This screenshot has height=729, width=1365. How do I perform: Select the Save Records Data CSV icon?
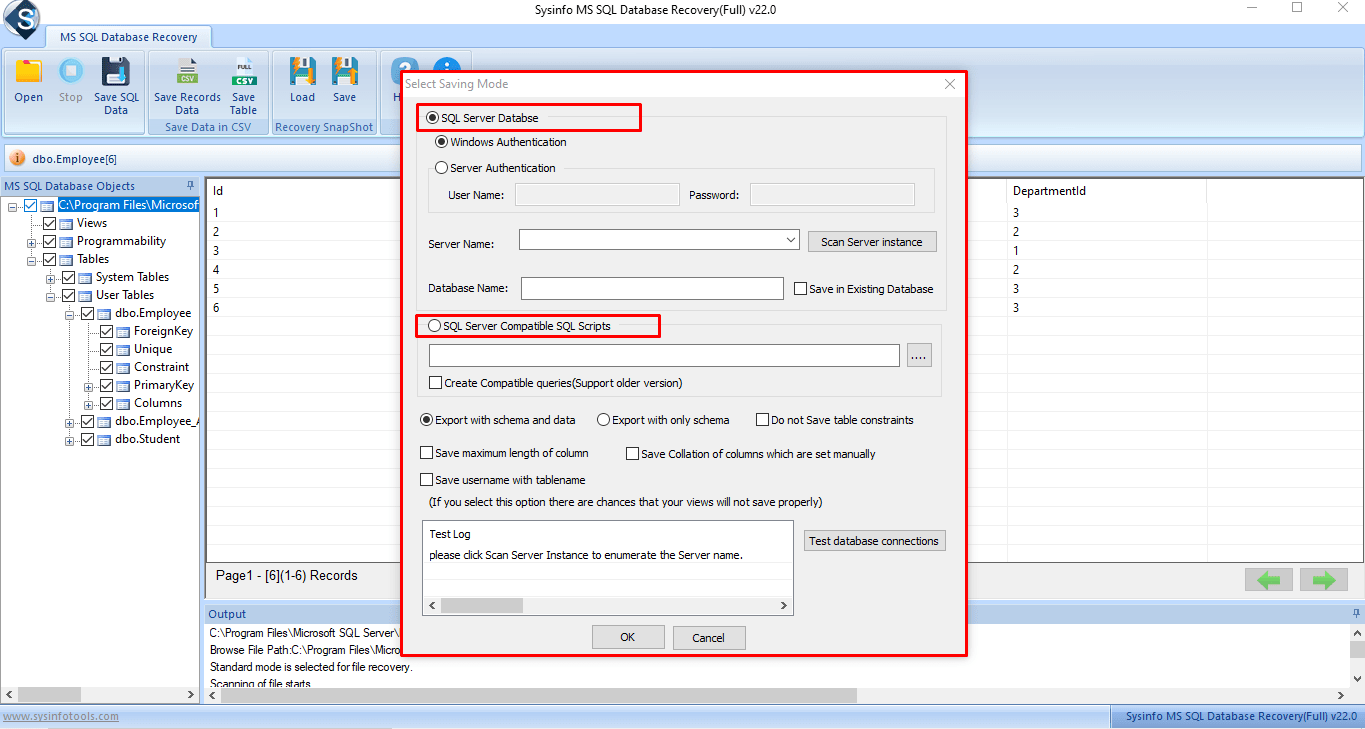tap(186, 80)
